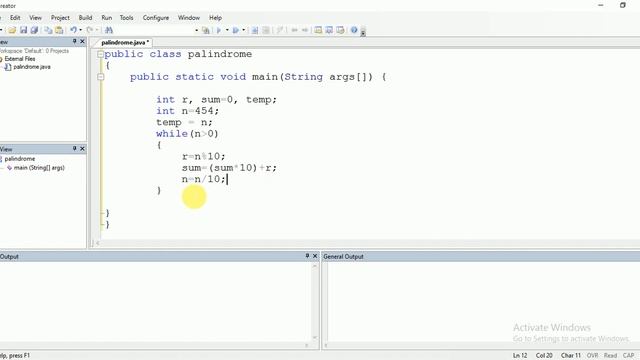This screenshot has width=640, height=360.
Task: Pin the Class View panel
Action: (x=74, y=149)
